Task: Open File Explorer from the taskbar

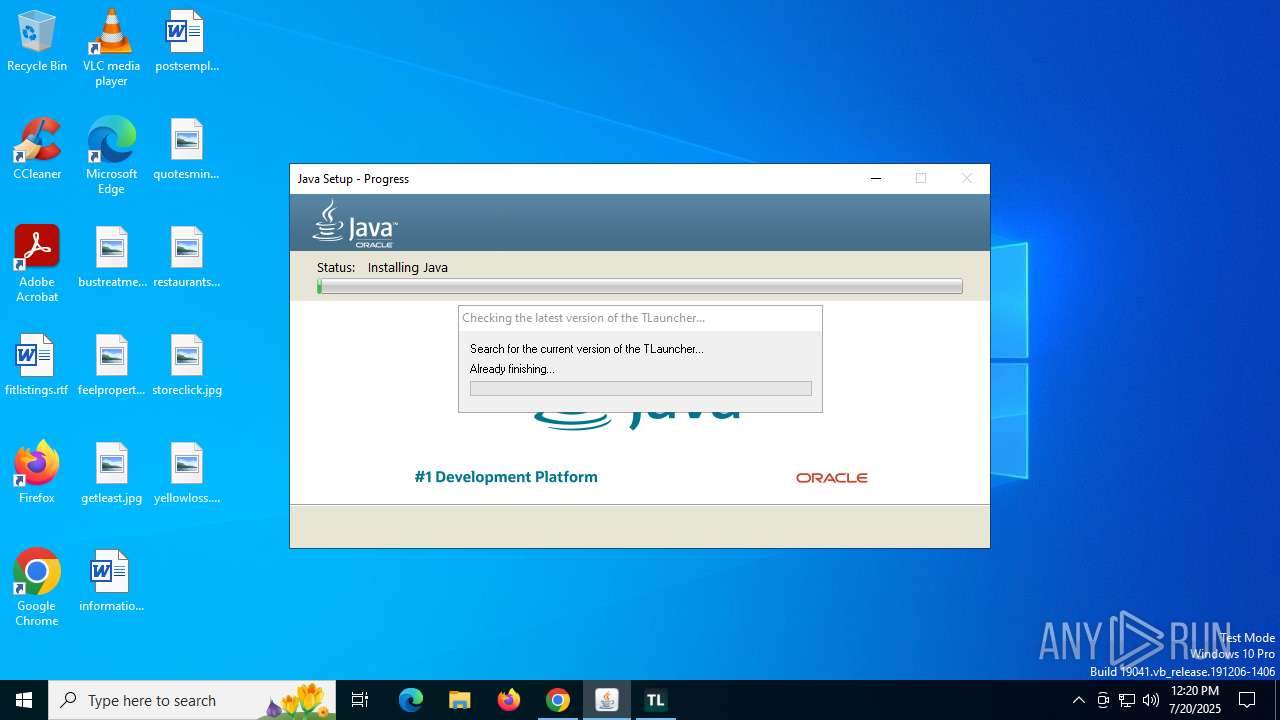Action: click(x=459, y=700)
